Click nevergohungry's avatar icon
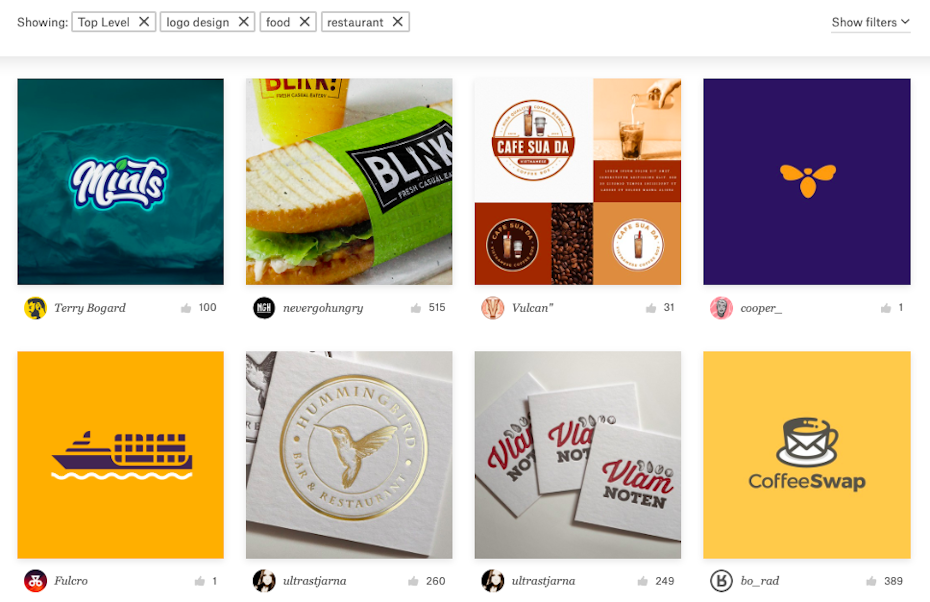930x602 pixels. pyautogui.click(x=264, y=308)
